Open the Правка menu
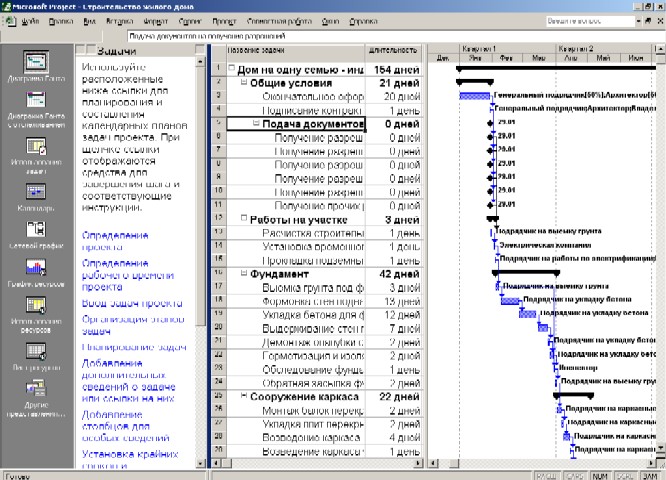Screen dimensions: 666x480 (61, 21)
